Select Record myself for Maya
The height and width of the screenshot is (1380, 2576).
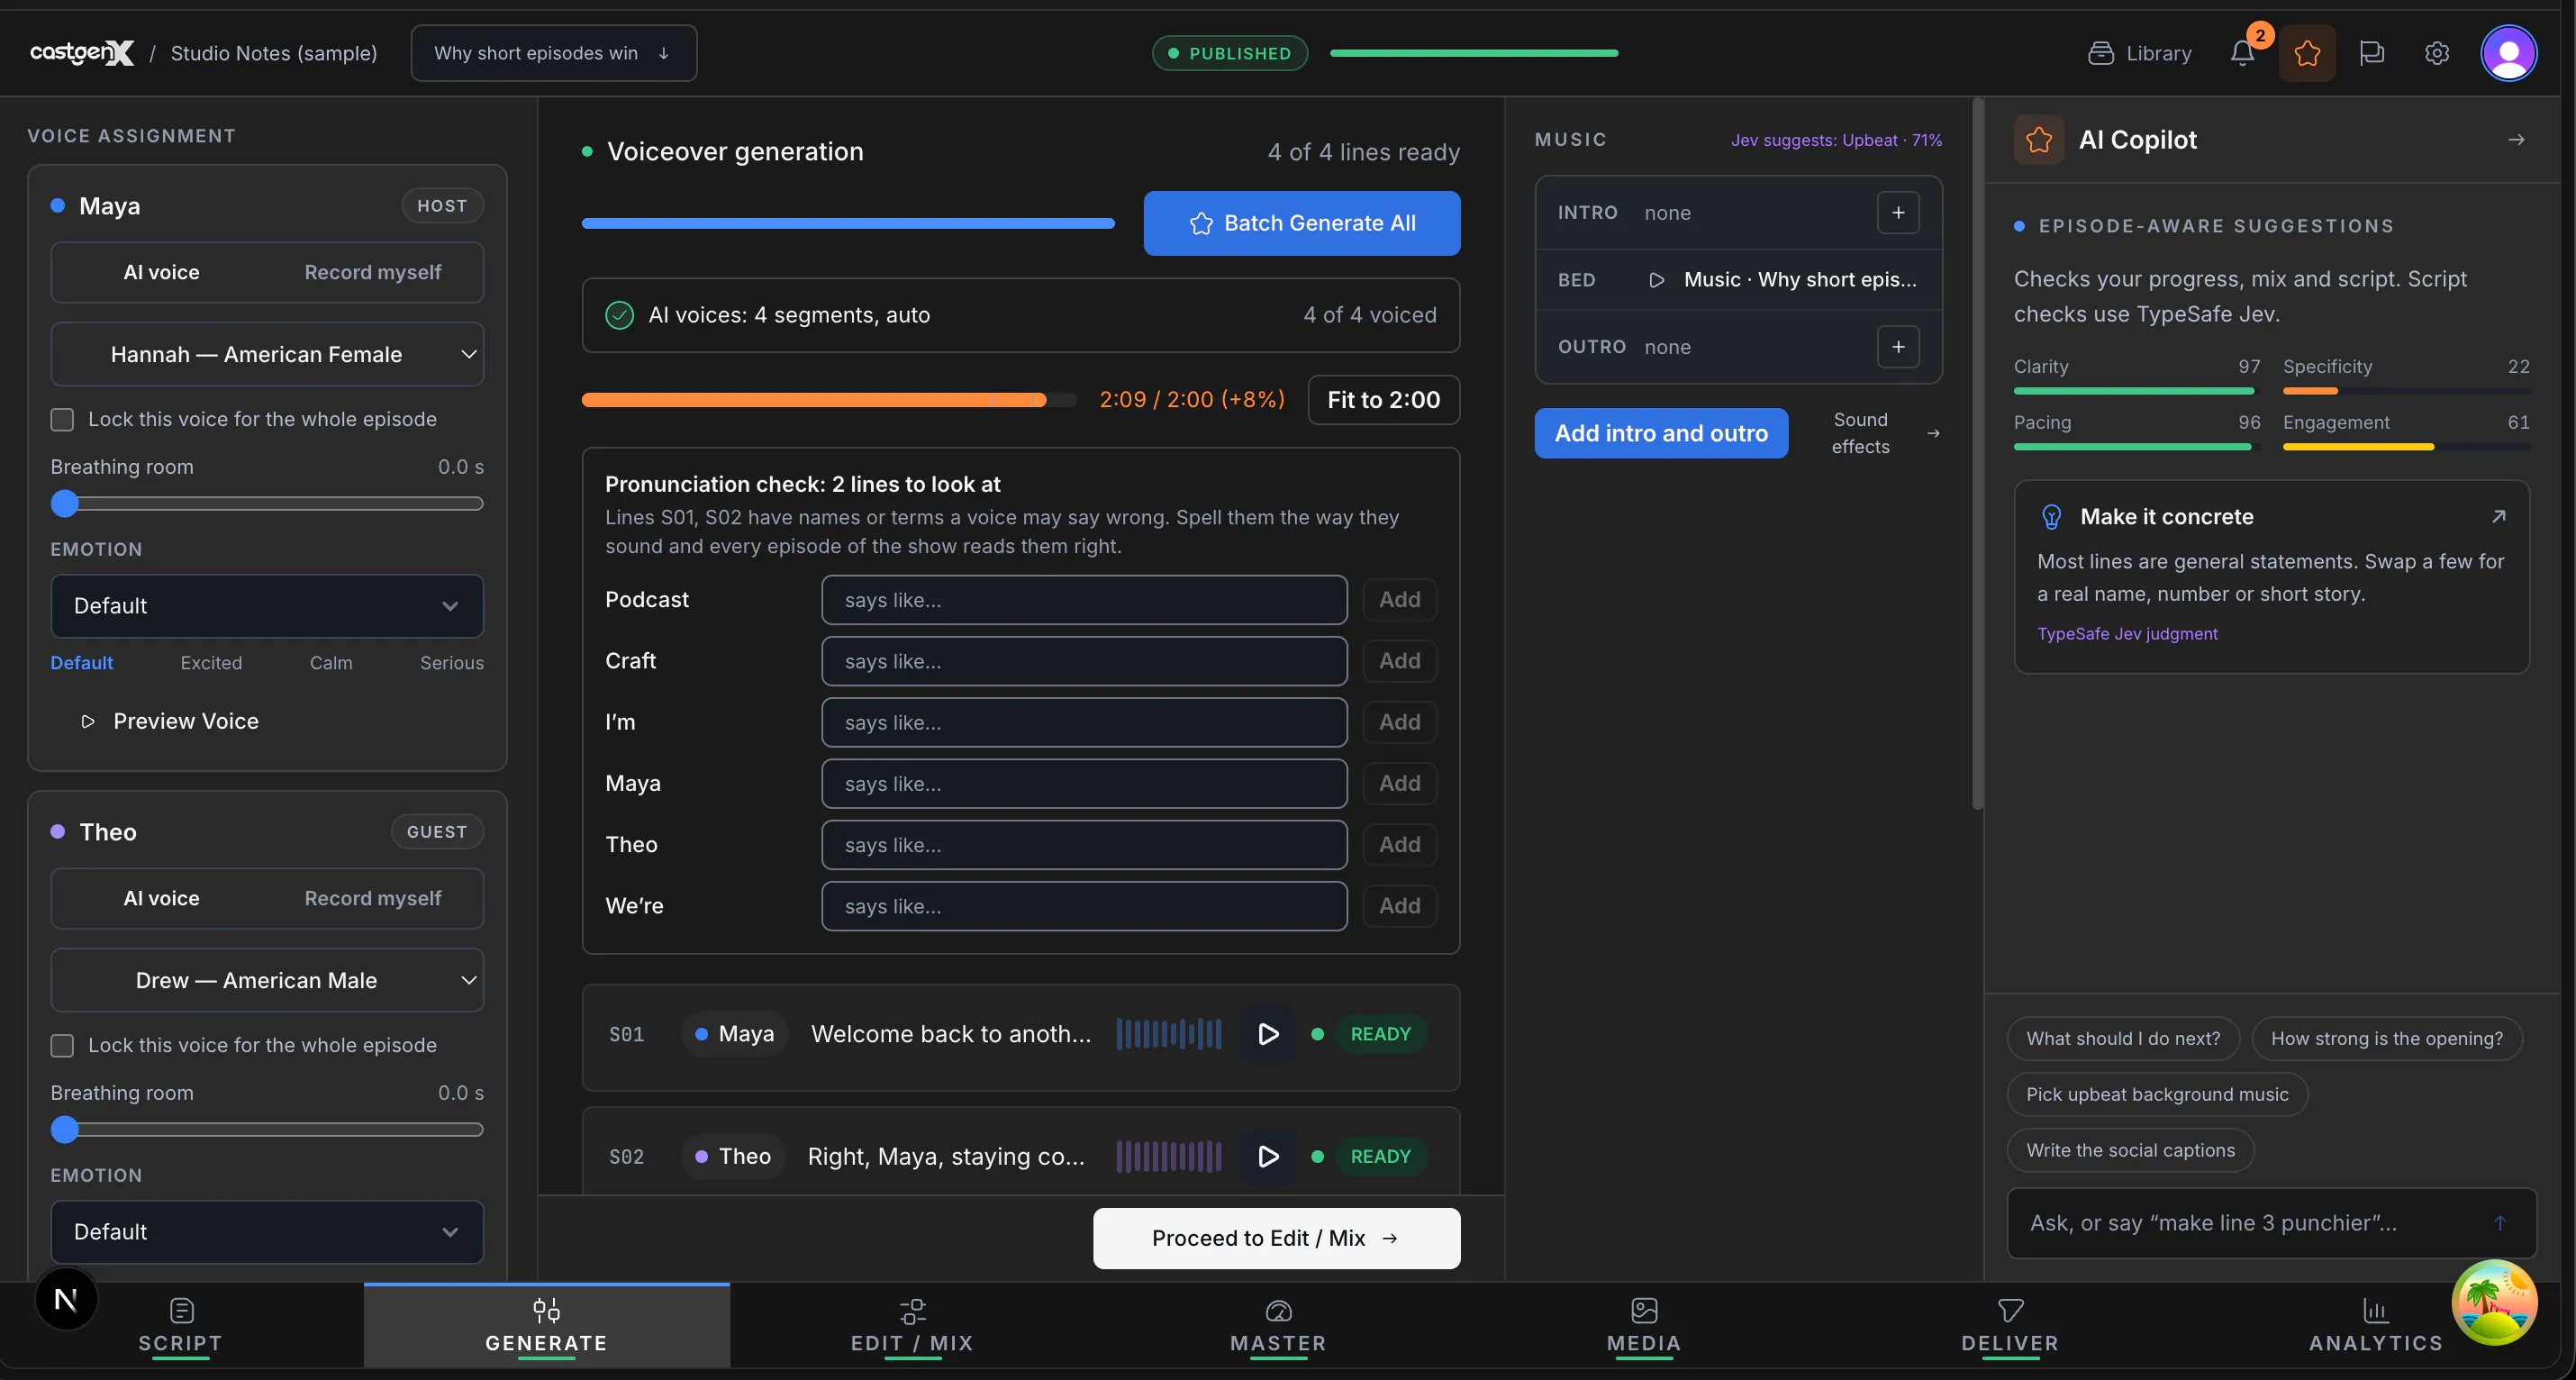[x=372, y=272]
